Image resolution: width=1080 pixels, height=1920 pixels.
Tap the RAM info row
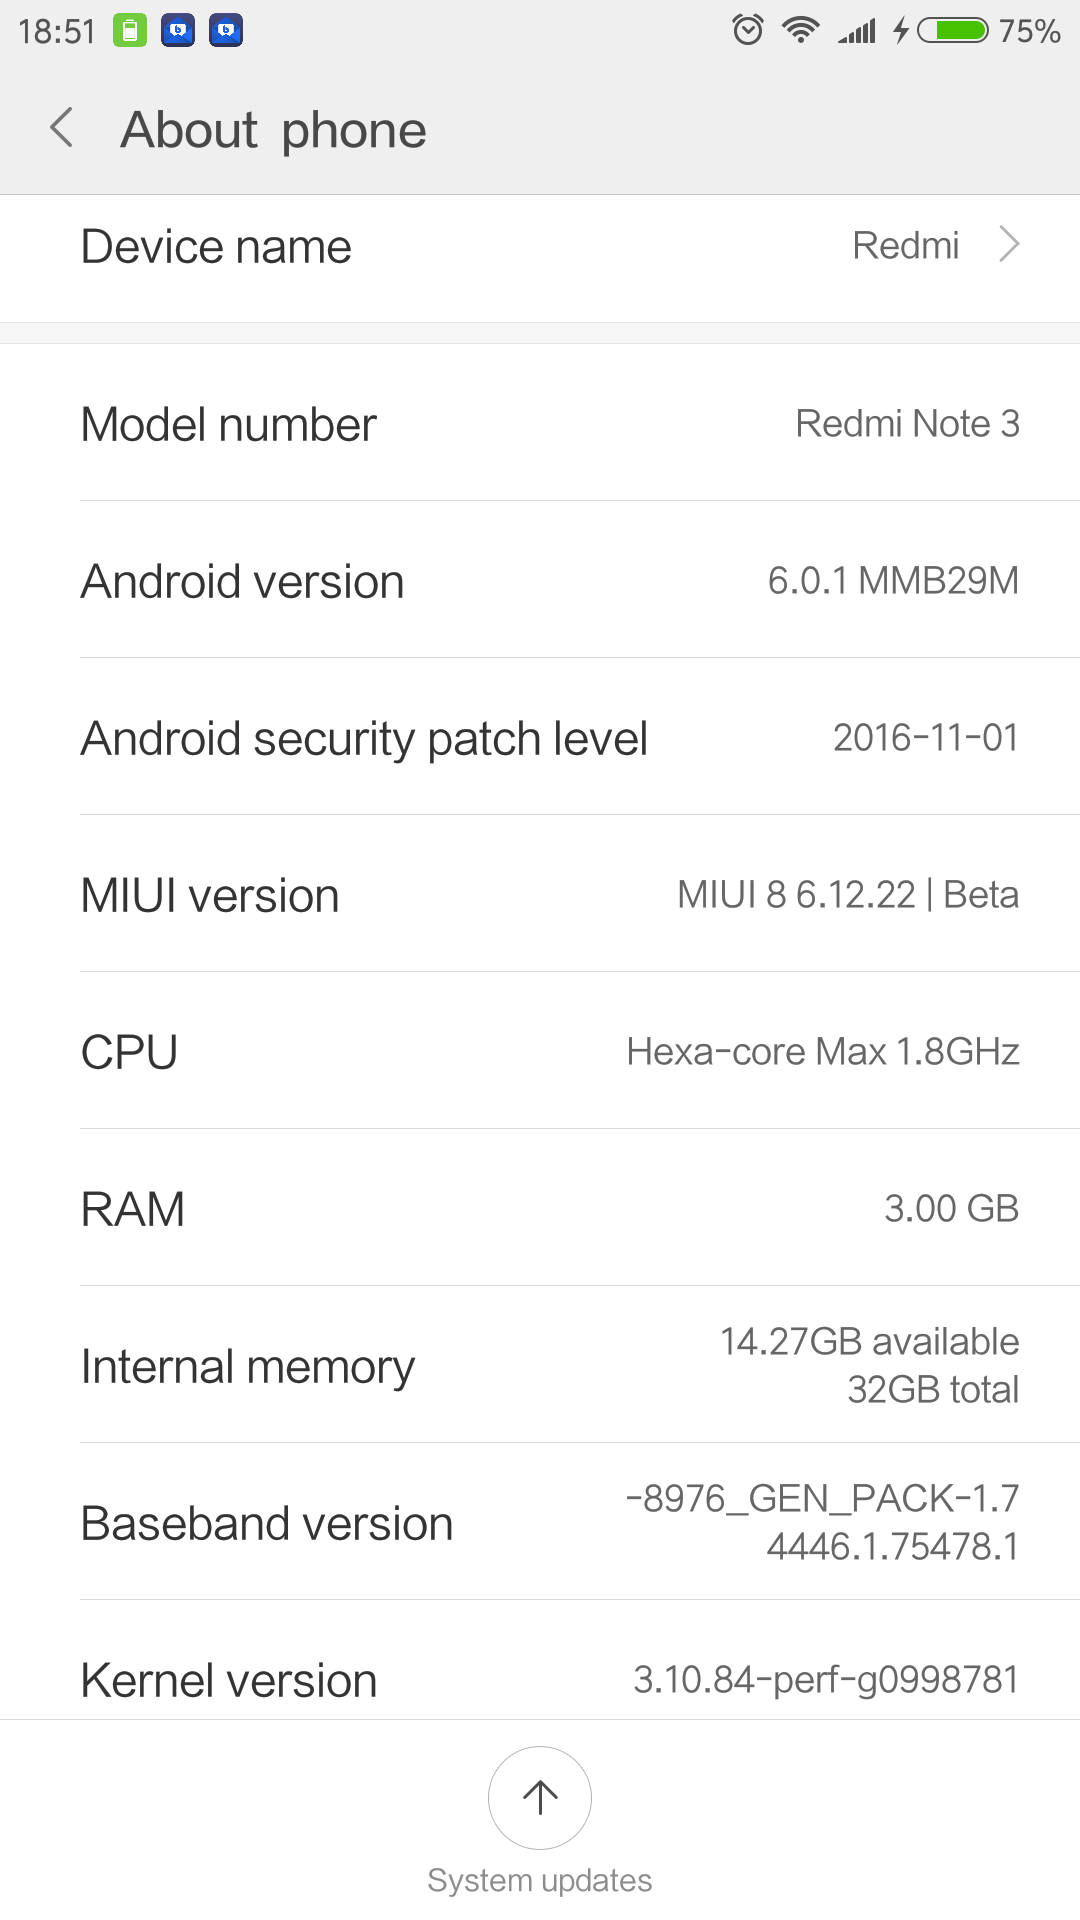(540, 1209)
